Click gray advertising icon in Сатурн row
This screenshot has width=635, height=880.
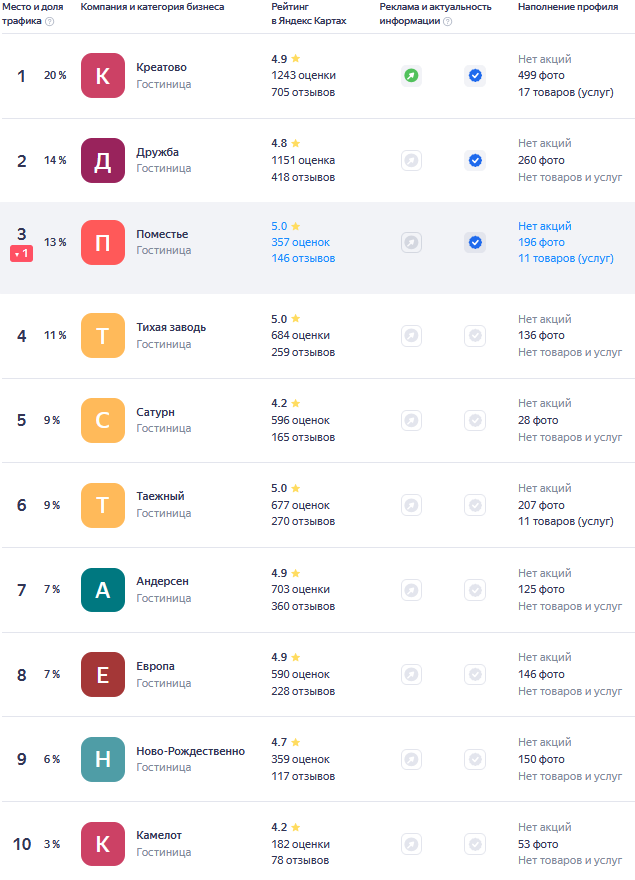coord(412,420)
